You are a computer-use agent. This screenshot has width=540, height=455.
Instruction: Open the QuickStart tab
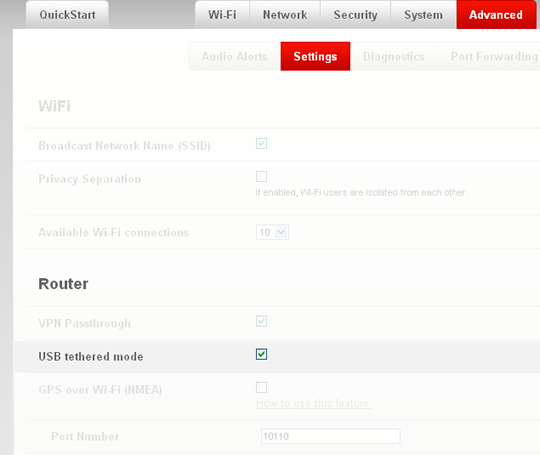[67, 15]
